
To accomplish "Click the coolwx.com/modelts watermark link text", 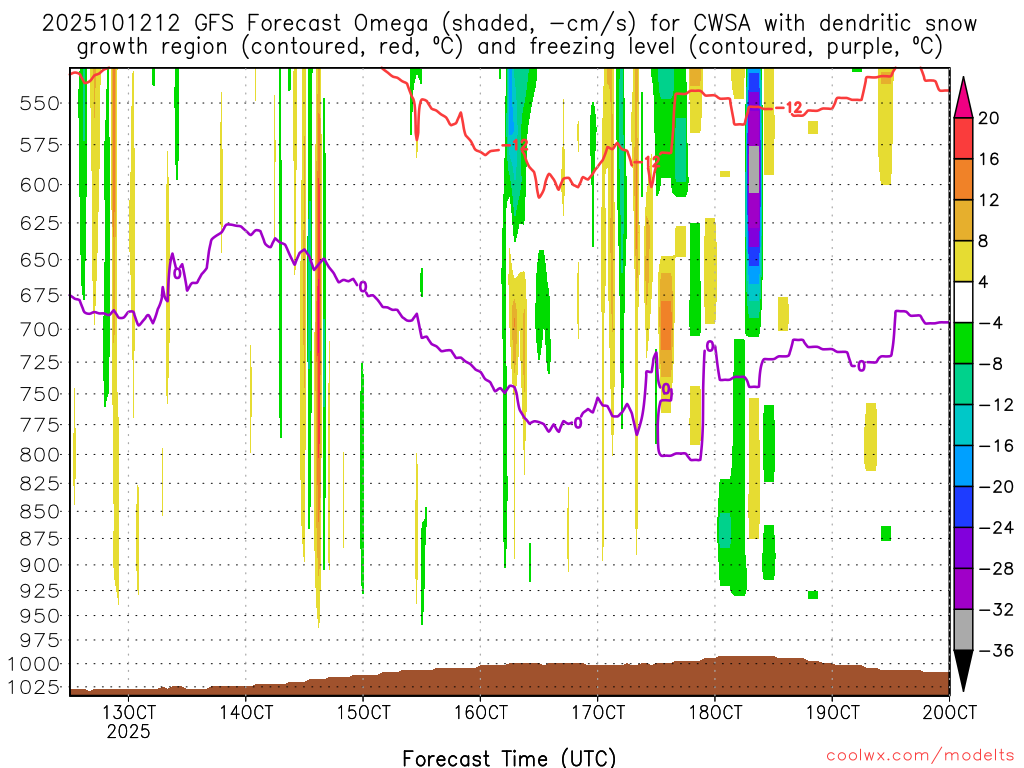I will coord(920,756).
